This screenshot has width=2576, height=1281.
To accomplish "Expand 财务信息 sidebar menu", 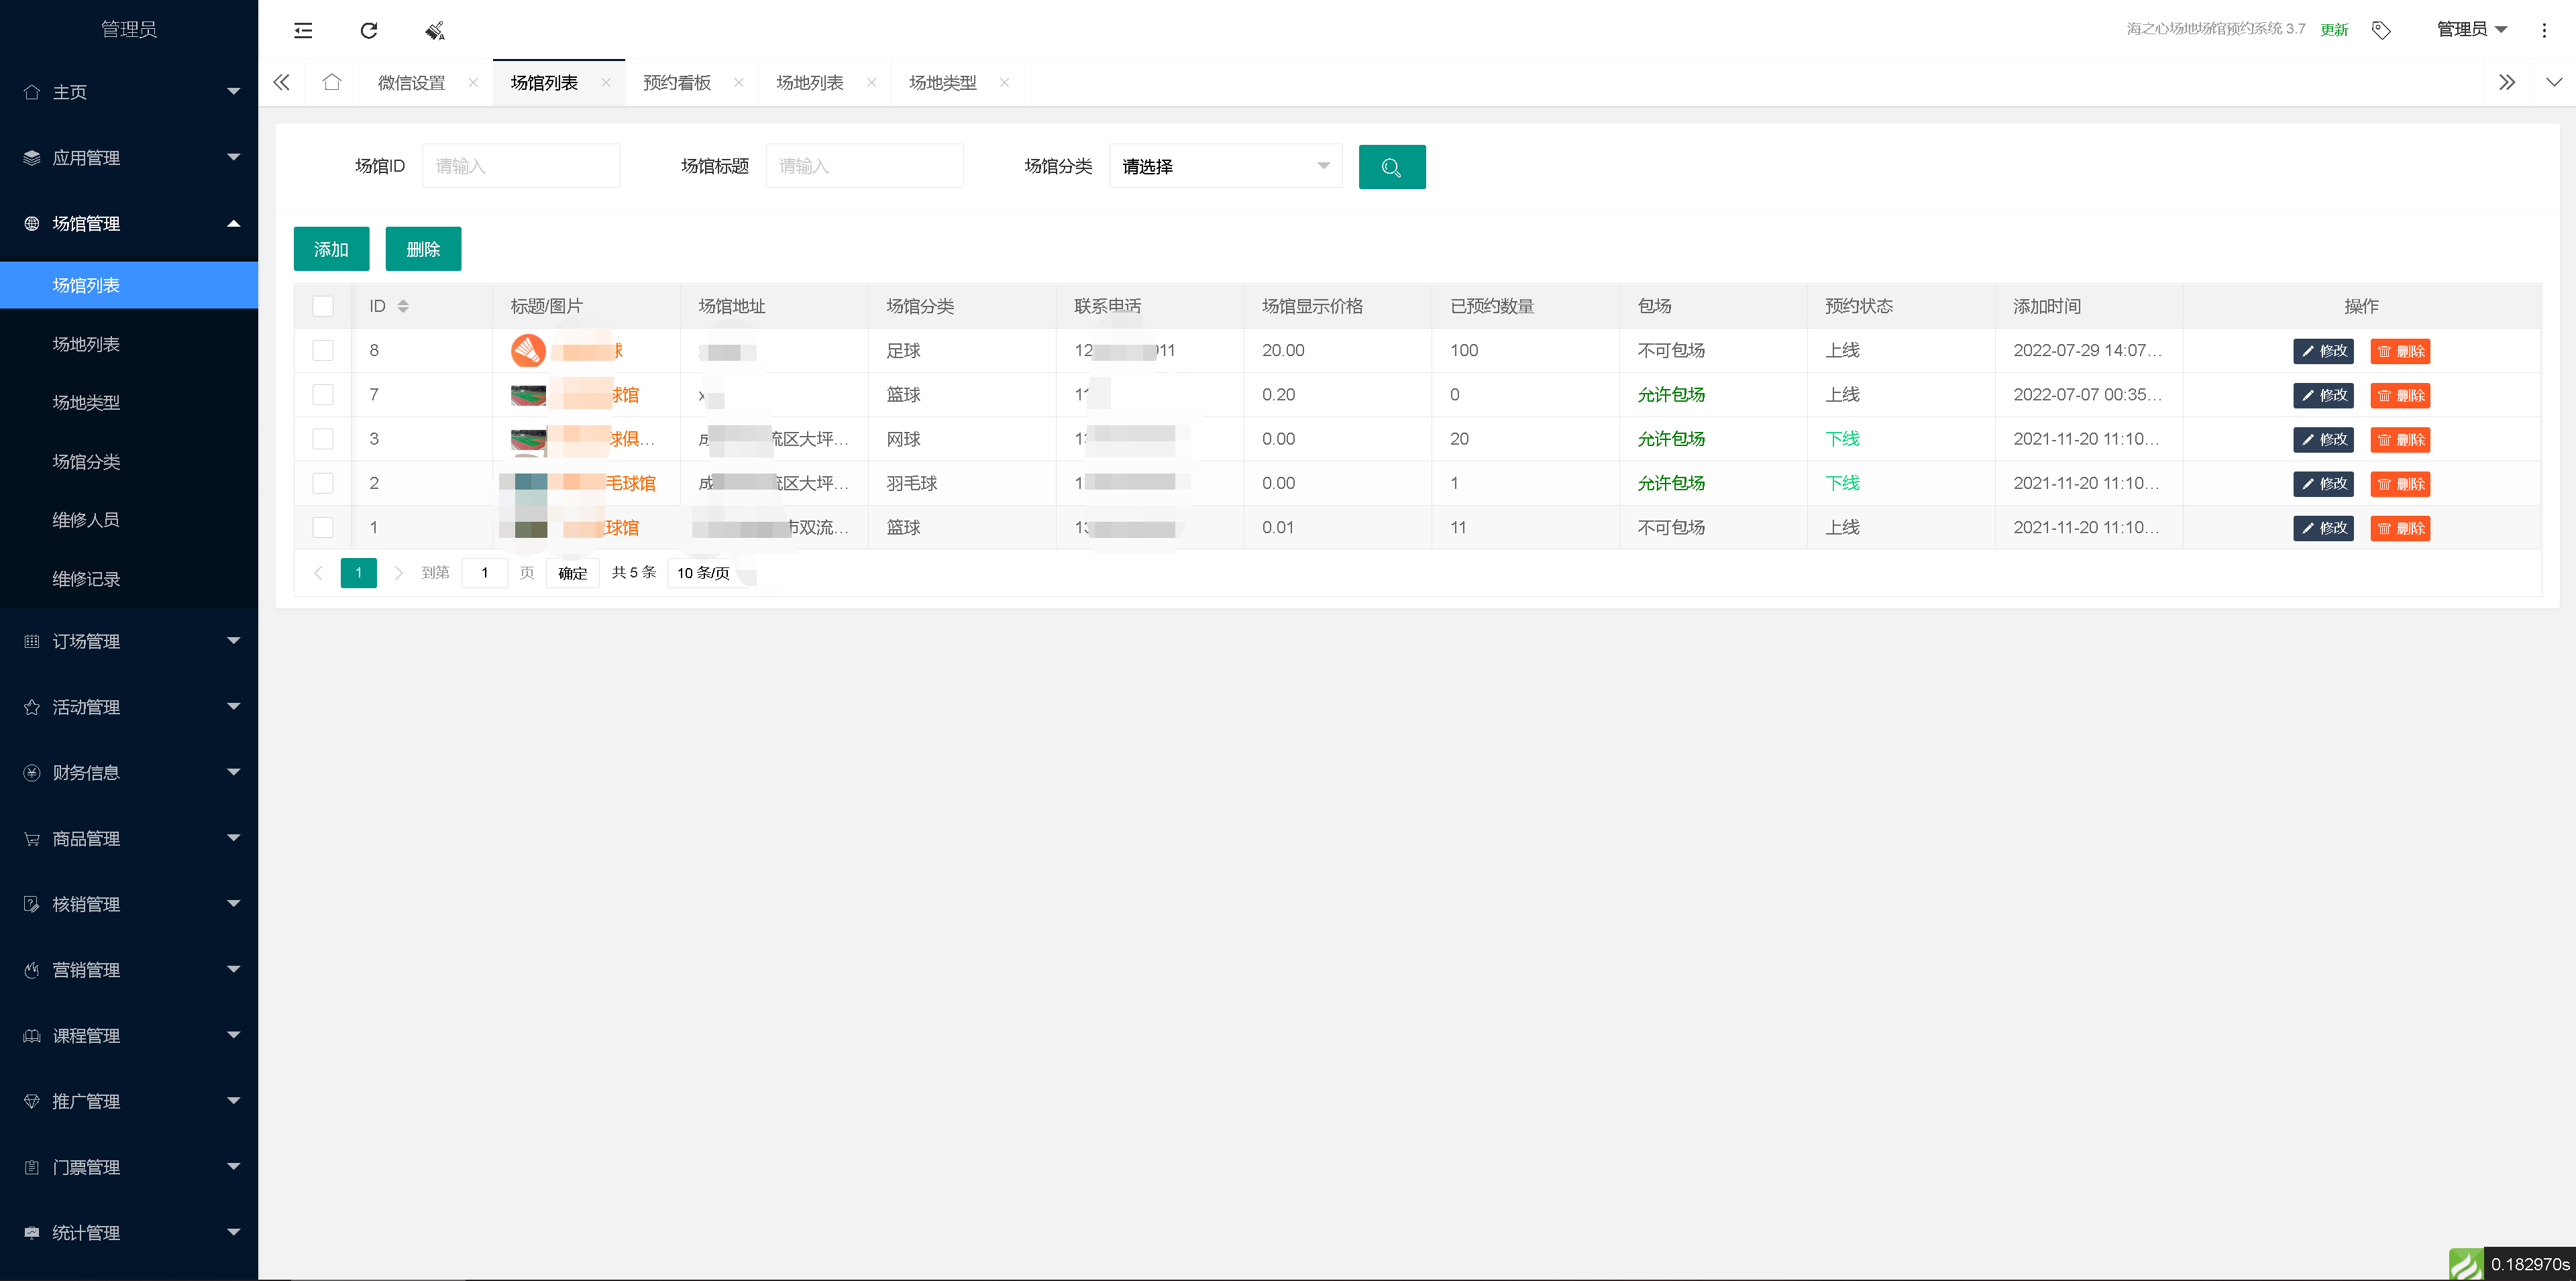I will 129,773.
